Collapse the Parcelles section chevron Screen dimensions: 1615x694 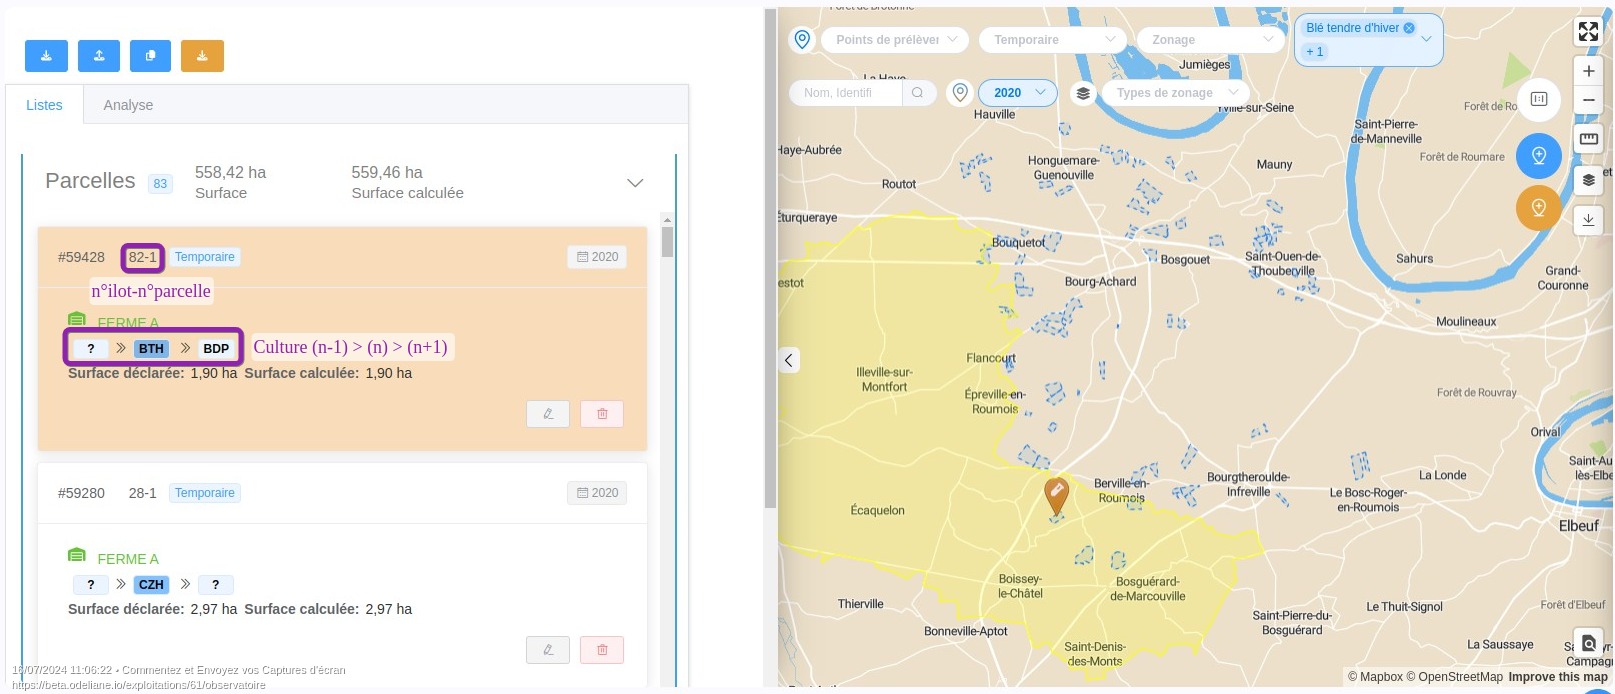click(x=635, y=183)
